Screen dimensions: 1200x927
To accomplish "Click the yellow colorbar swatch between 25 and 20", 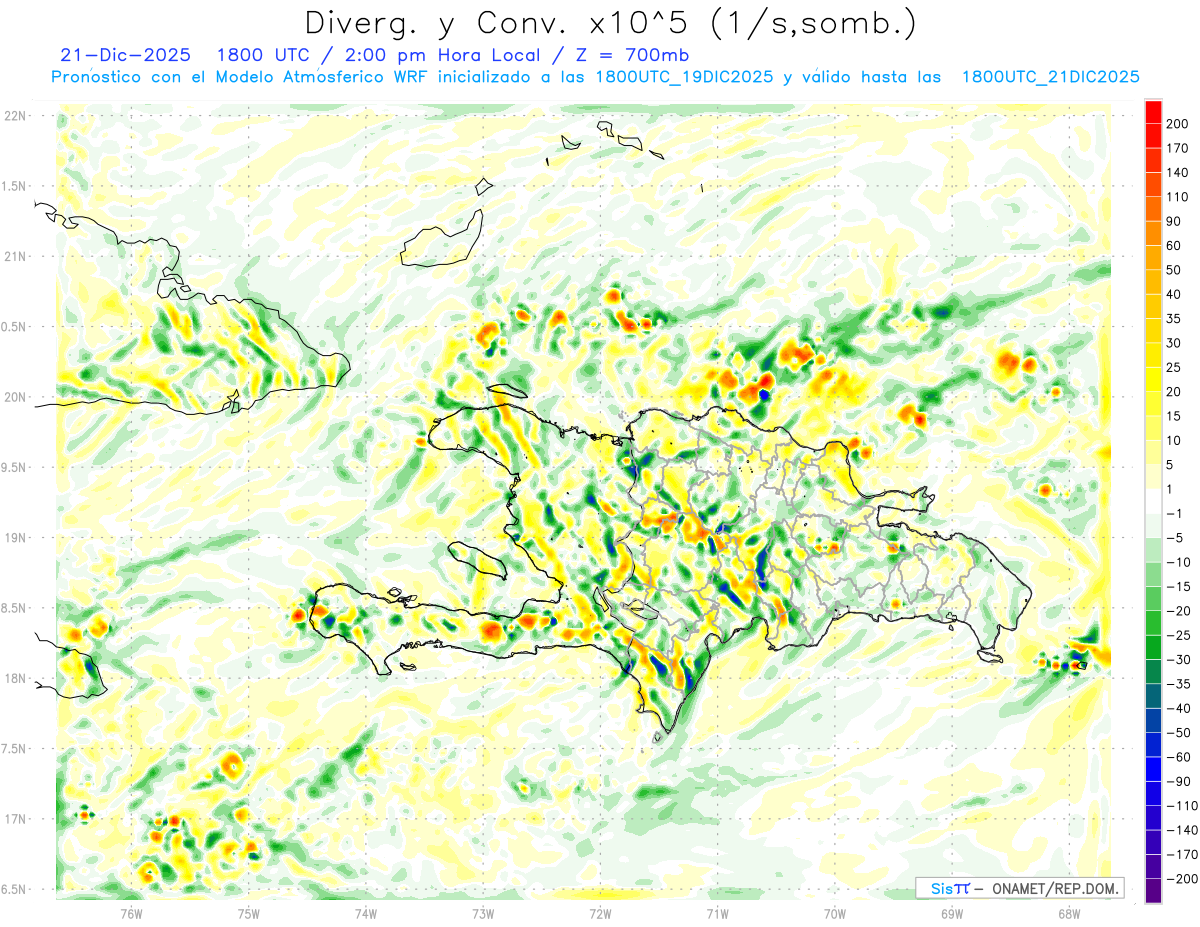I will pyautogui.click(x=1153, y=379).
